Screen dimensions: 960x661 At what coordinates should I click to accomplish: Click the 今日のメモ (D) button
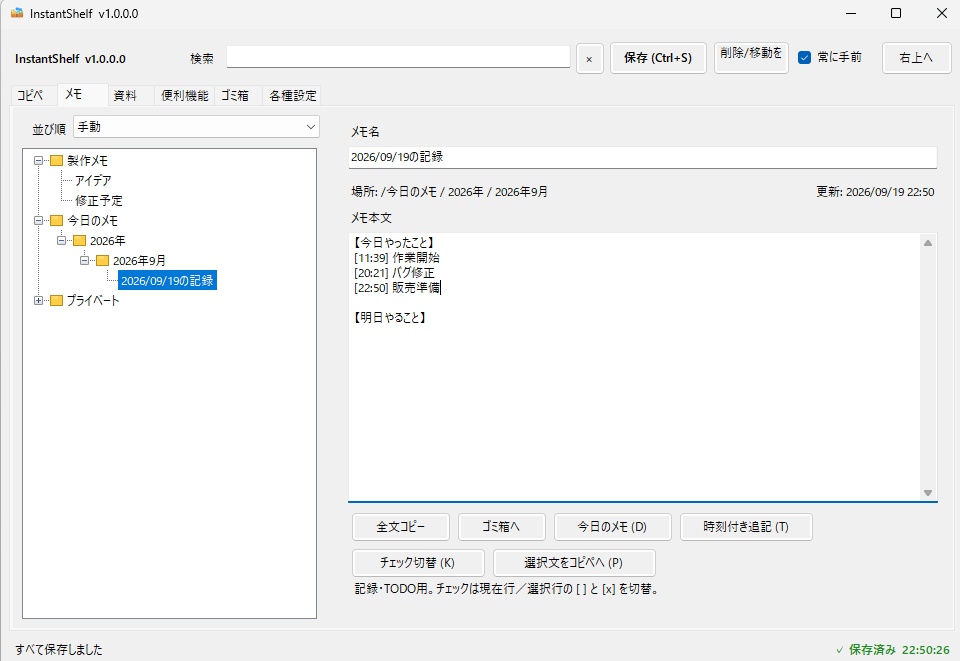point(612,527)
